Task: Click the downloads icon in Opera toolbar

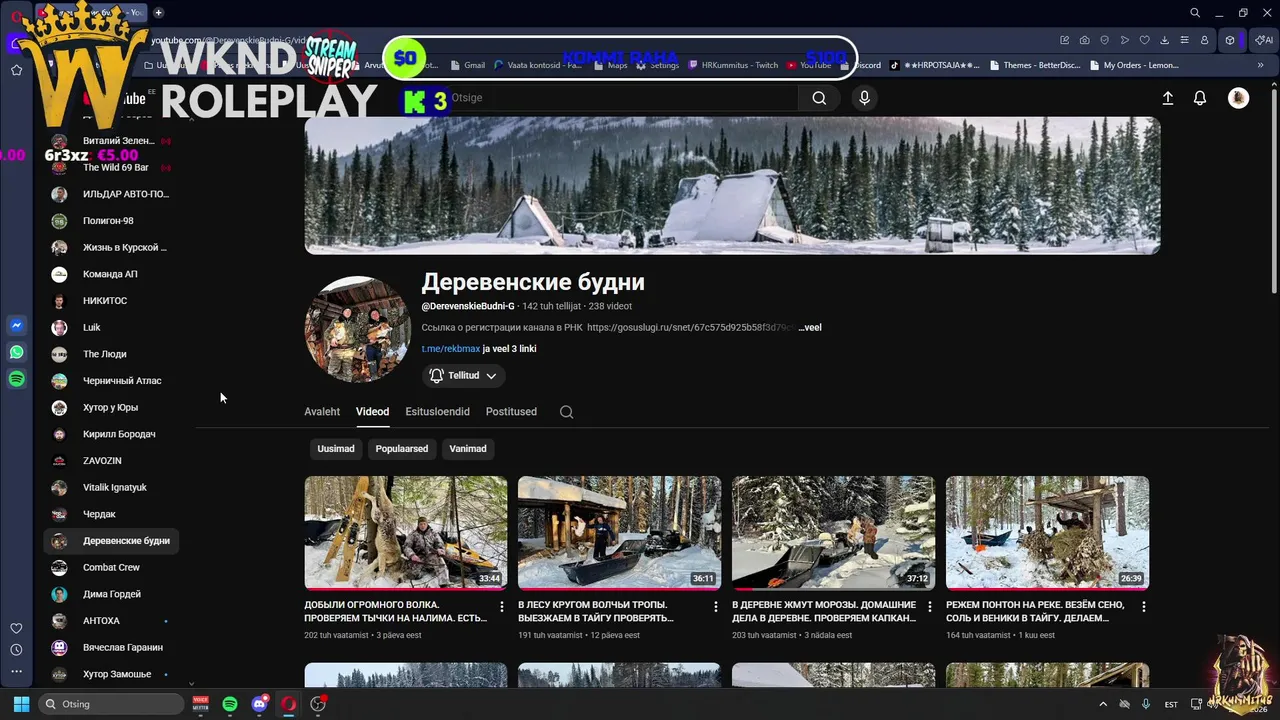Action: click(1165, 40)
